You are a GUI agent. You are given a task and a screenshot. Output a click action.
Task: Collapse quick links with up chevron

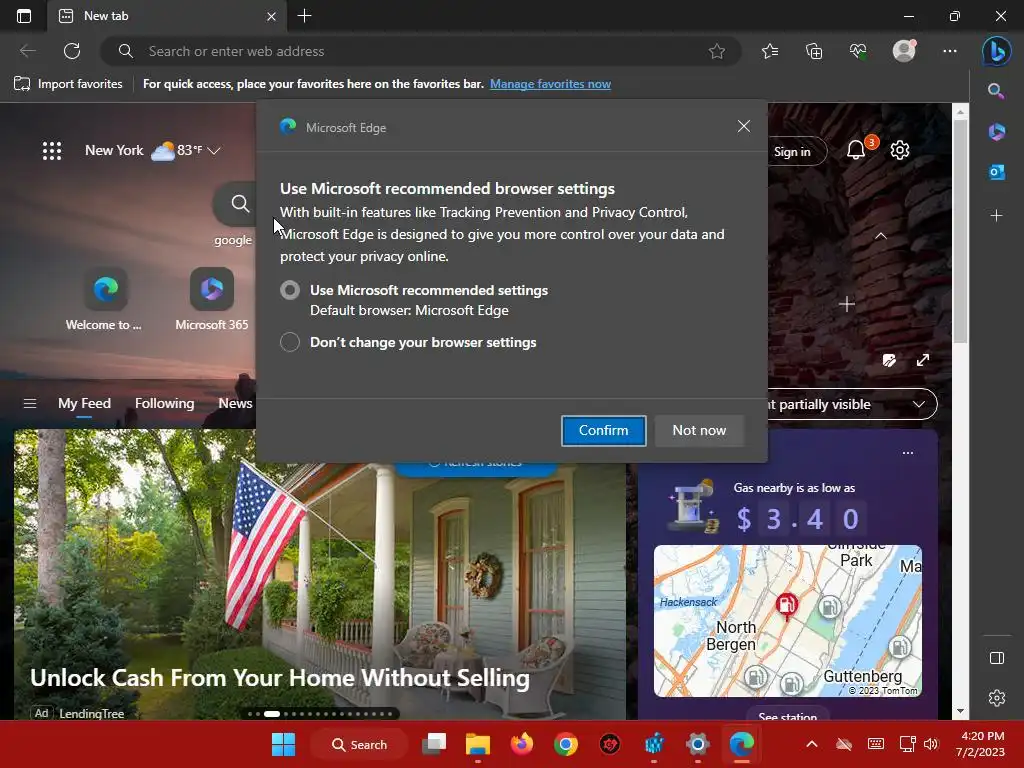(x=880, y=236)
